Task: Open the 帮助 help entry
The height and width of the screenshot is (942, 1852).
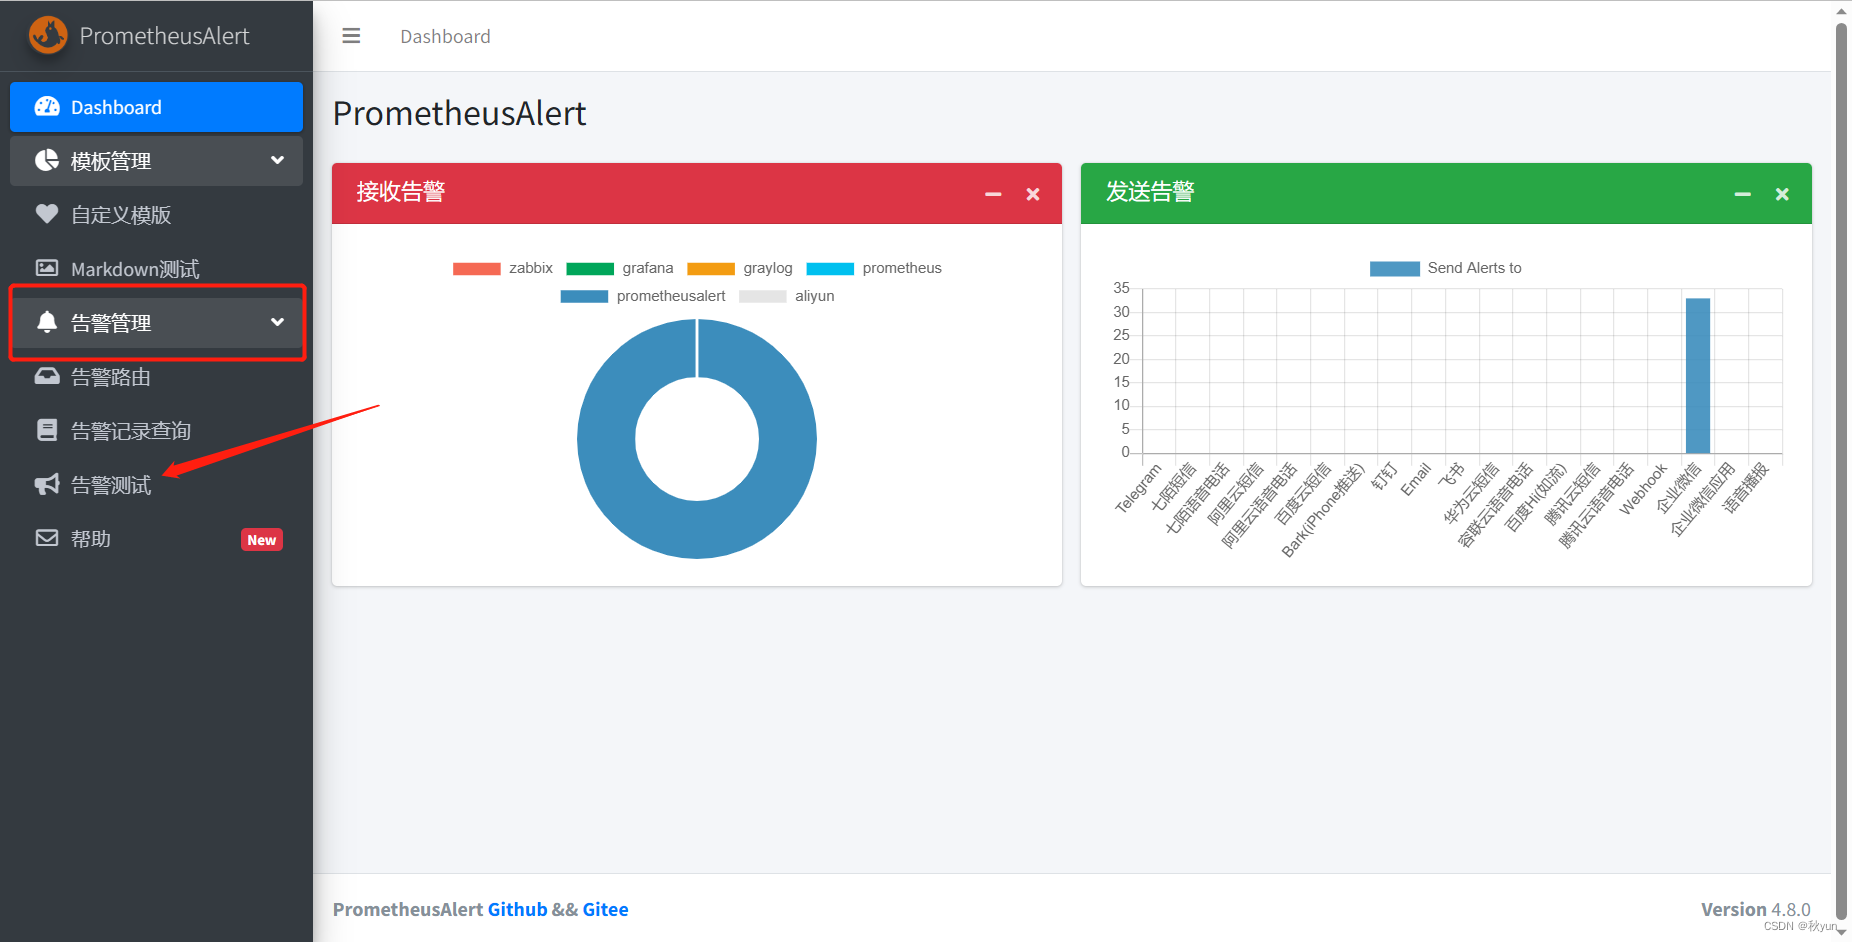Action: pyautogui.click(x=156, y=539)
